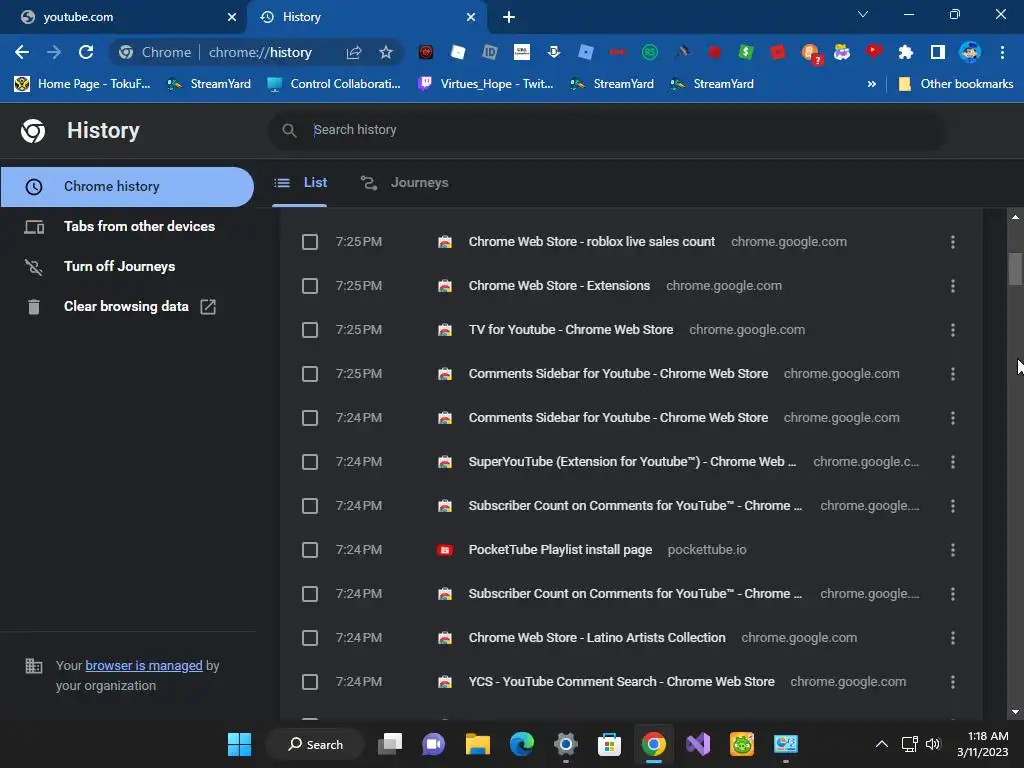The image size is (1024, 768).
Task: Select Chrome history in the sidebar
Action: [x=127, y=187]
